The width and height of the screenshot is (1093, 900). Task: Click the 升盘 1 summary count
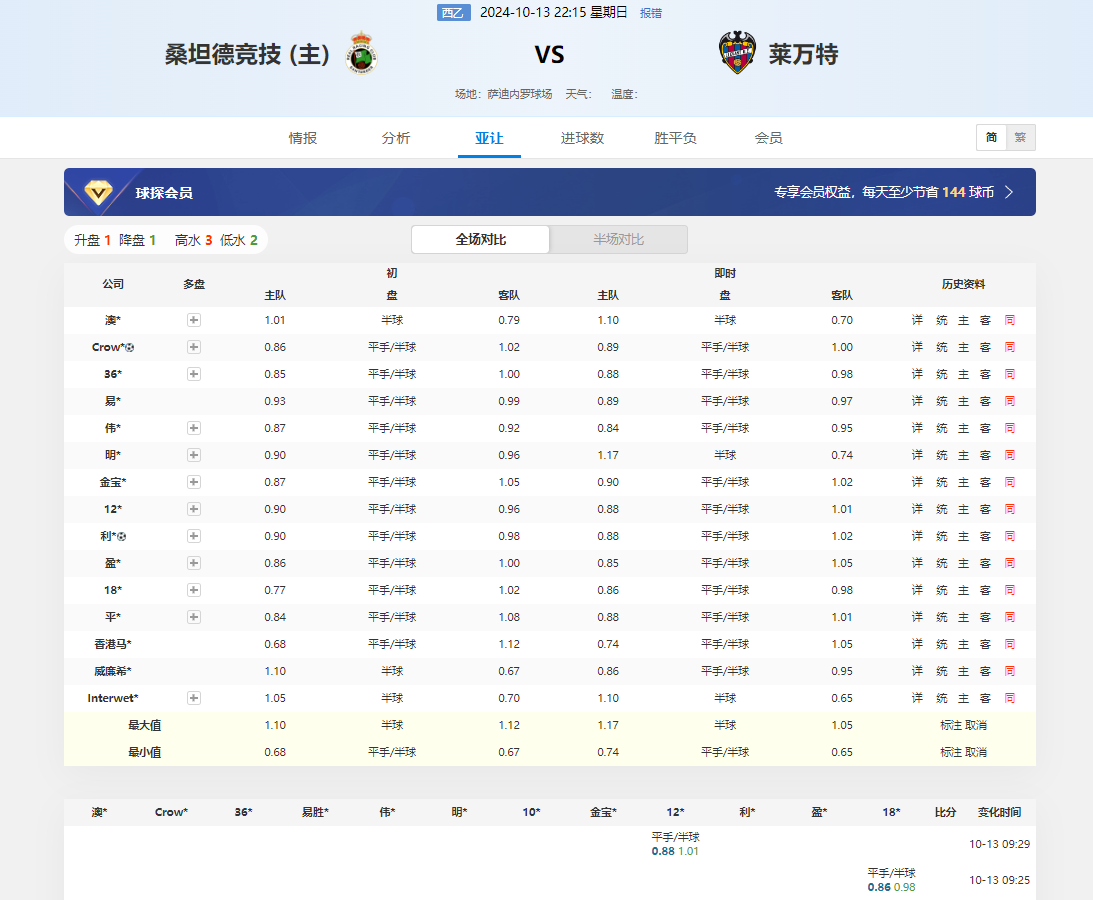[93, 240]
